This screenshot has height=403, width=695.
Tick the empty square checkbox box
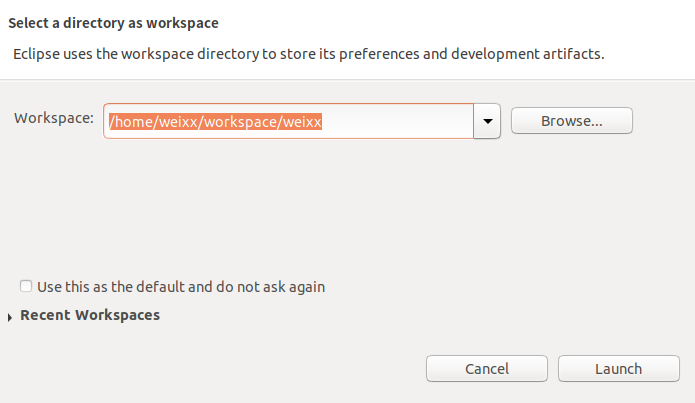click(26, 286)
